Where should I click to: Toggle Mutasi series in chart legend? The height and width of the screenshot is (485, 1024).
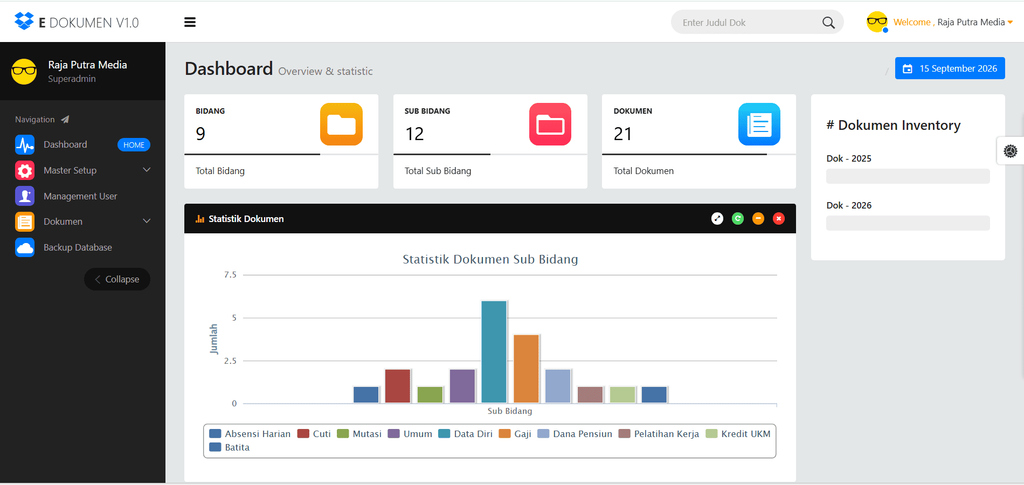point(359,433)
